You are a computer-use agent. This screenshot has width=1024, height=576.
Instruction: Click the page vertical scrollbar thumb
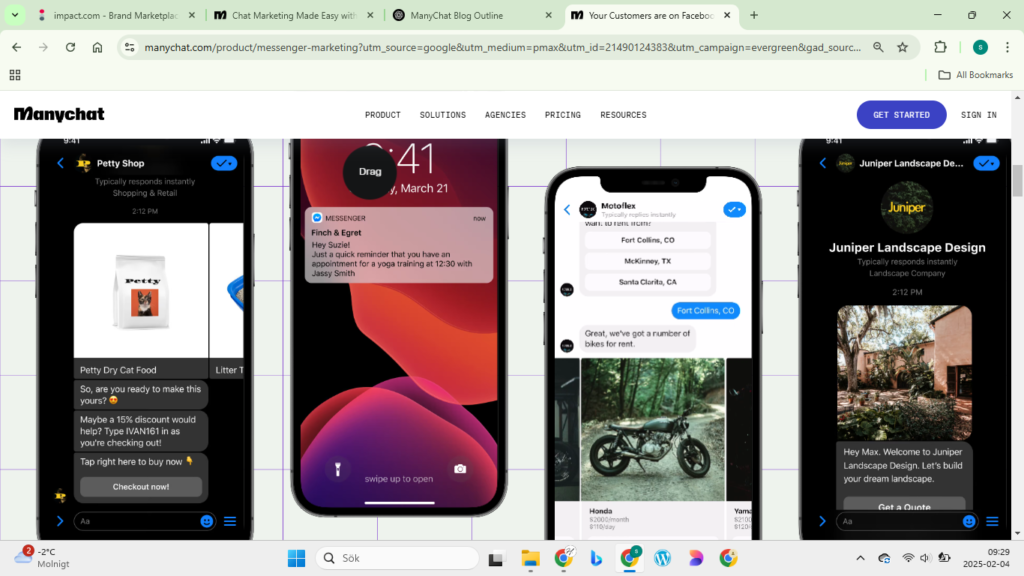click(x=1017, y=181)
